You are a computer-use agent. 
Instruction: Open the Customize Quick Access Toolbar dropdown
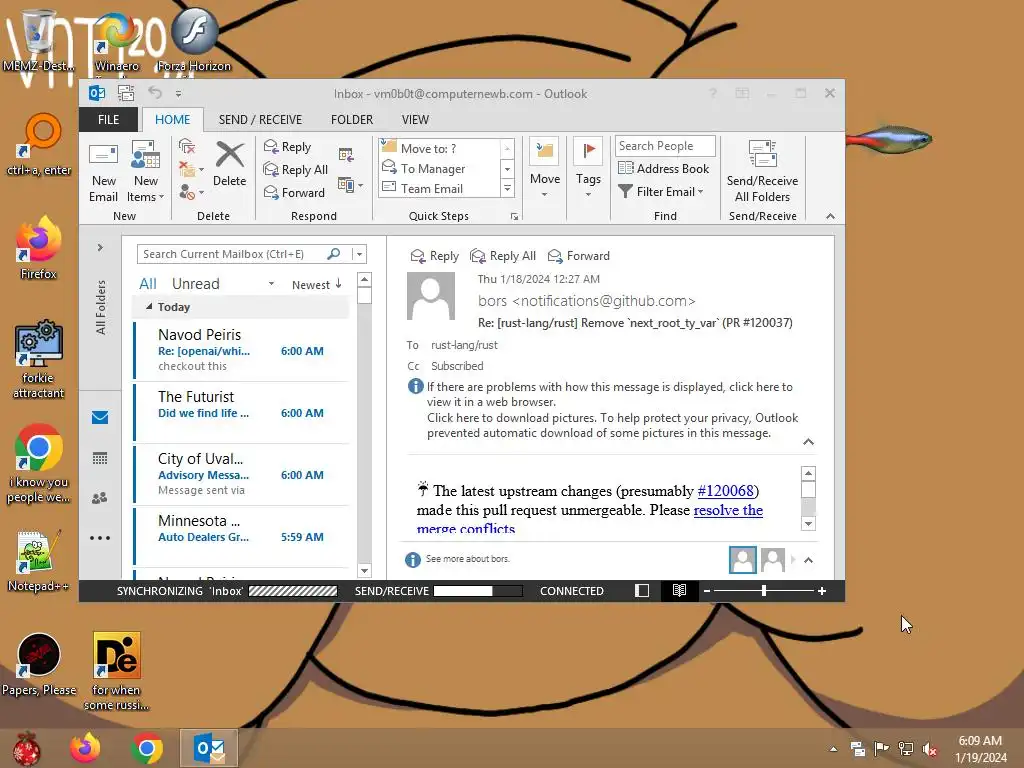178,94
